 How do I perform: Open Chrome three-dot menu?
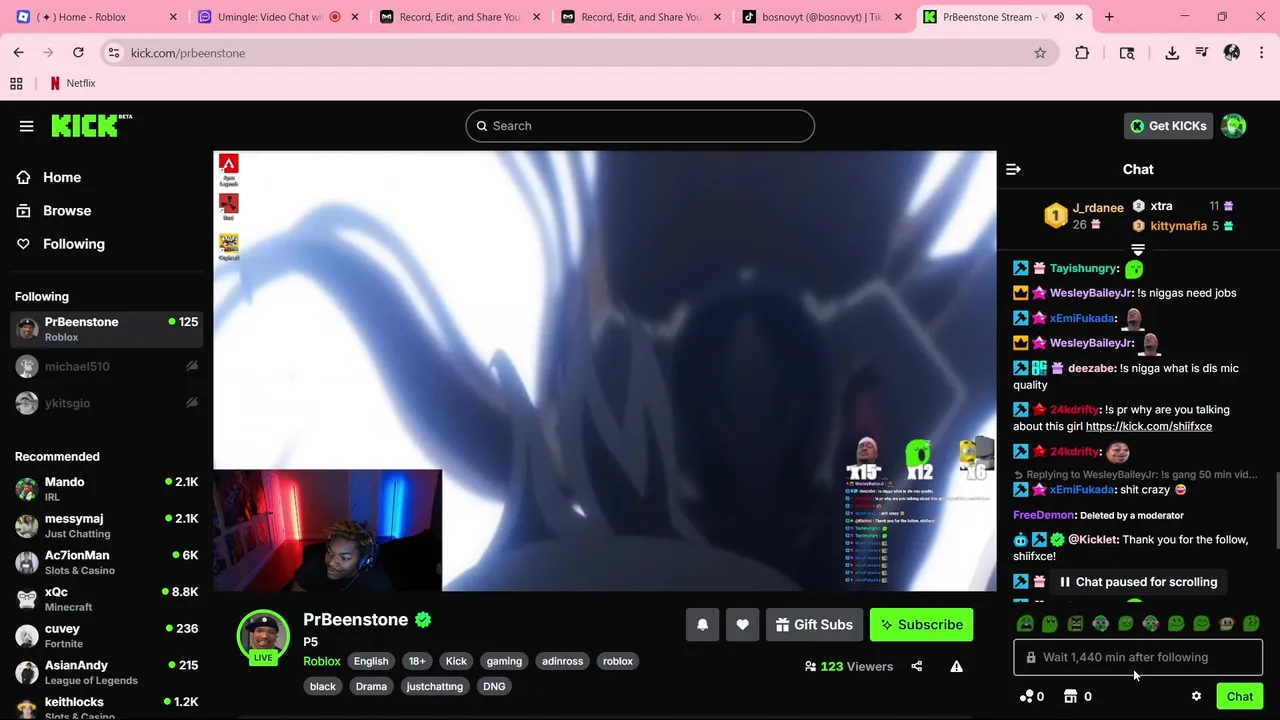pyautogui.click(x=1261, y=53)
